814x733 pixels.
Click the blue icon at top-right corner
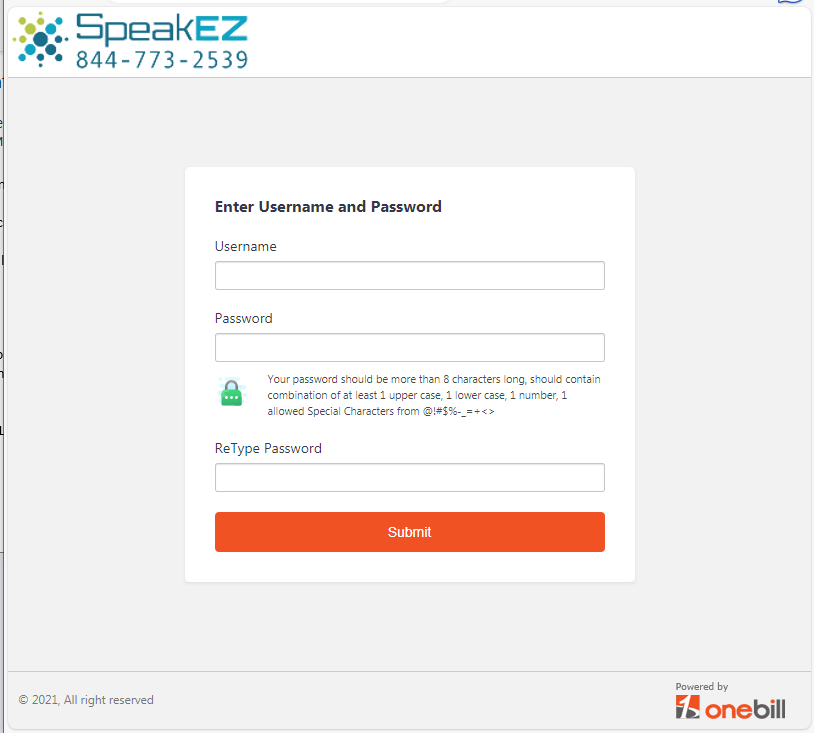[x=790, y=2]
